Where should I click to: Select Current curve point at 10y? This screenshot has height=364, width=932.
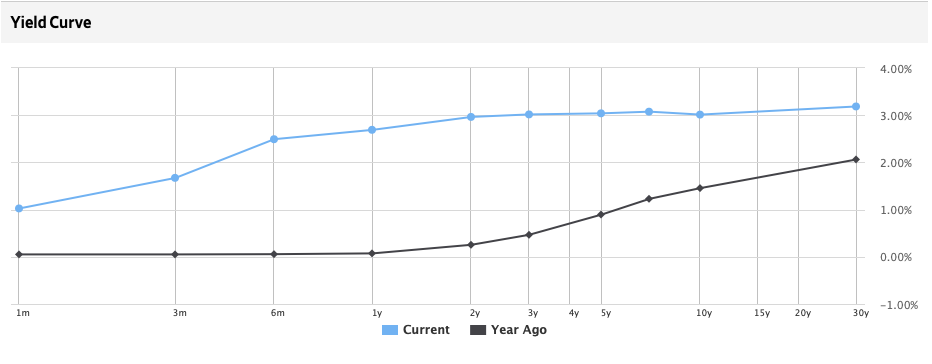[x=700, y=114]
